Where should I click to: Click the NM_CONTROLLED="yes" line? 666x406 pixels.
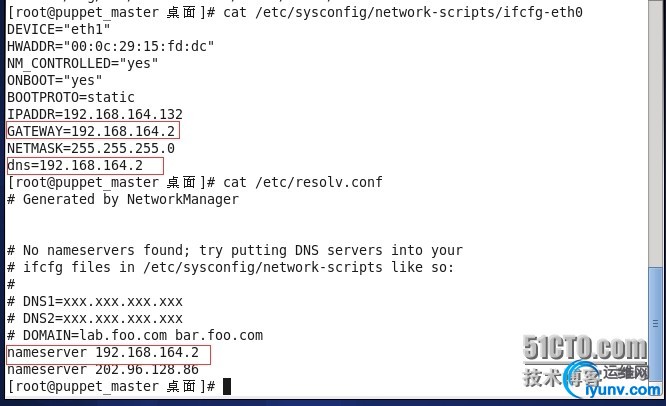coord(82,64)
